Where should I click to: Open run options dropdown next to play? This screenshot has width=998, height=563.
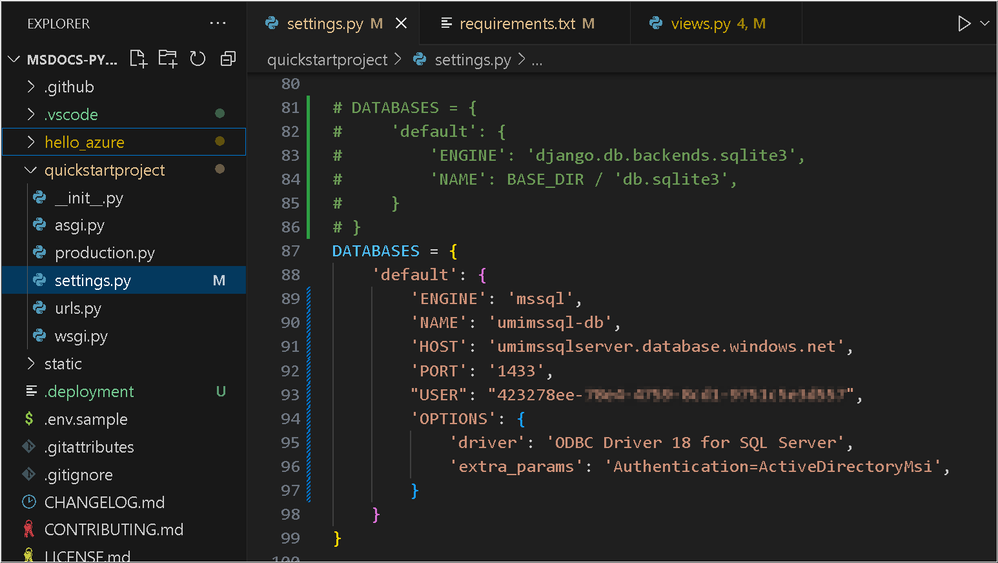(x=985, y=24)
